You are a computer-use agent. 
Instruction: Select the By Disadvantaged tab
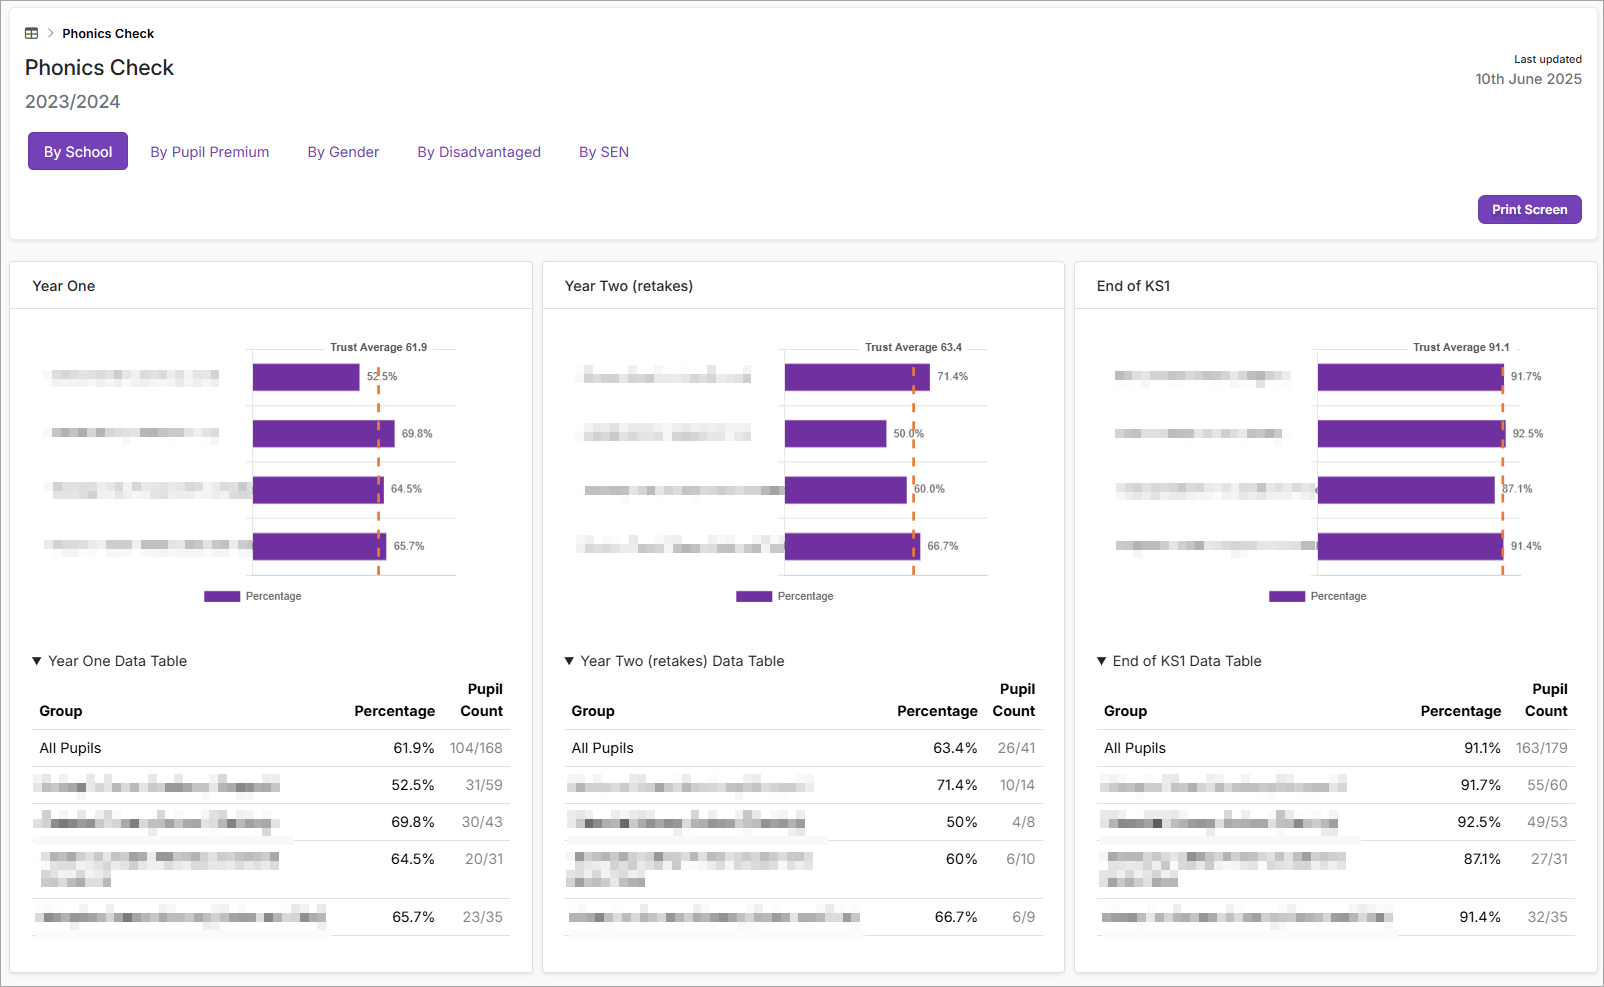coord(479,152)
